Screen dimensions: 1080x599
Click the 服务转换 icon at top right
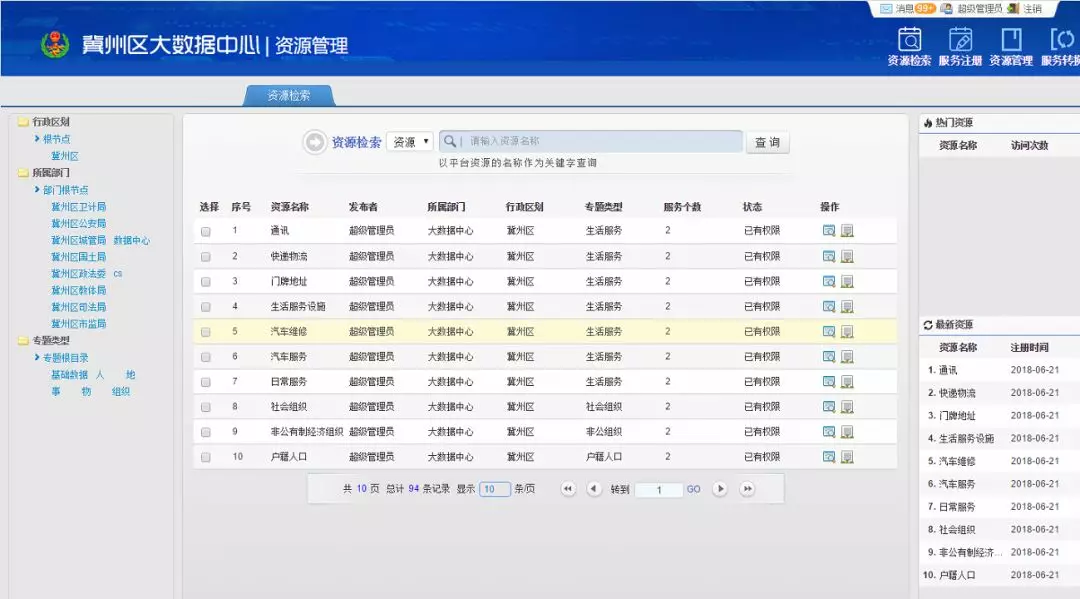tap(1062, 45)
